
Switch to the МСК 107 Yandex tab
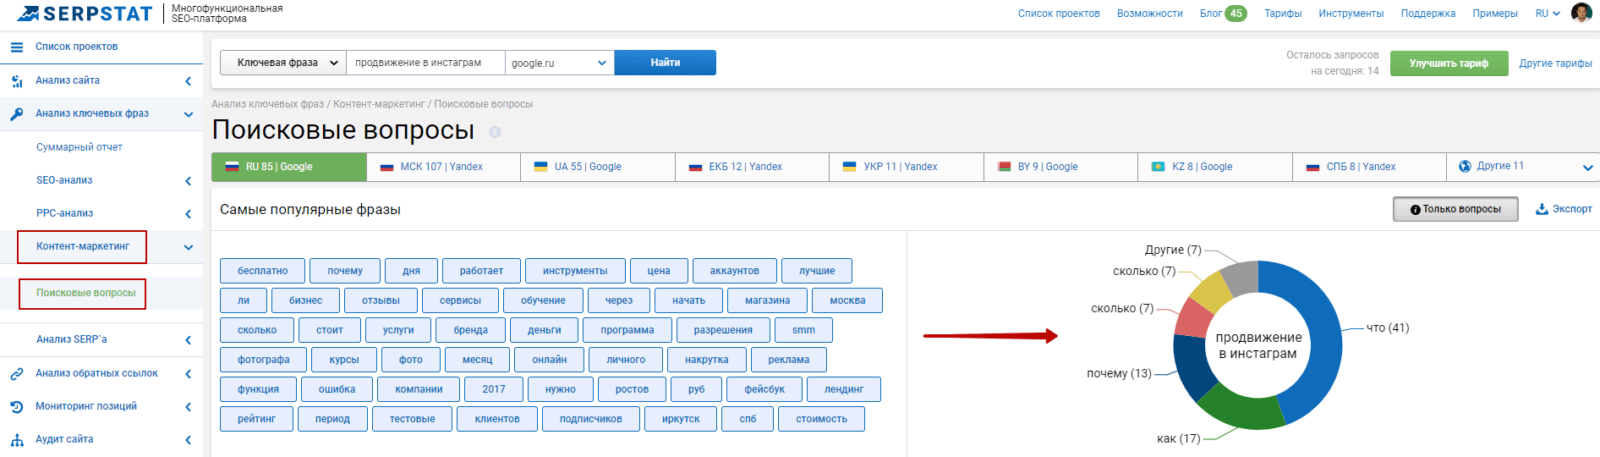pyautogui.click(x=443, y=167)
